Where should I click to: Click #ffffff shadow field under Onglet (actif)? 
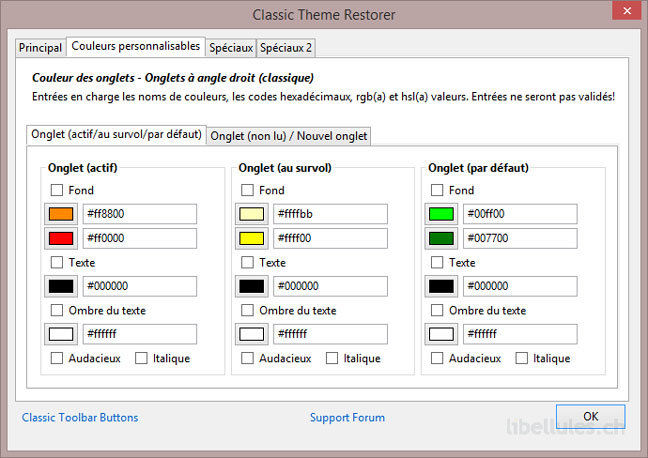pyautogui.click(x=140, y=334)
